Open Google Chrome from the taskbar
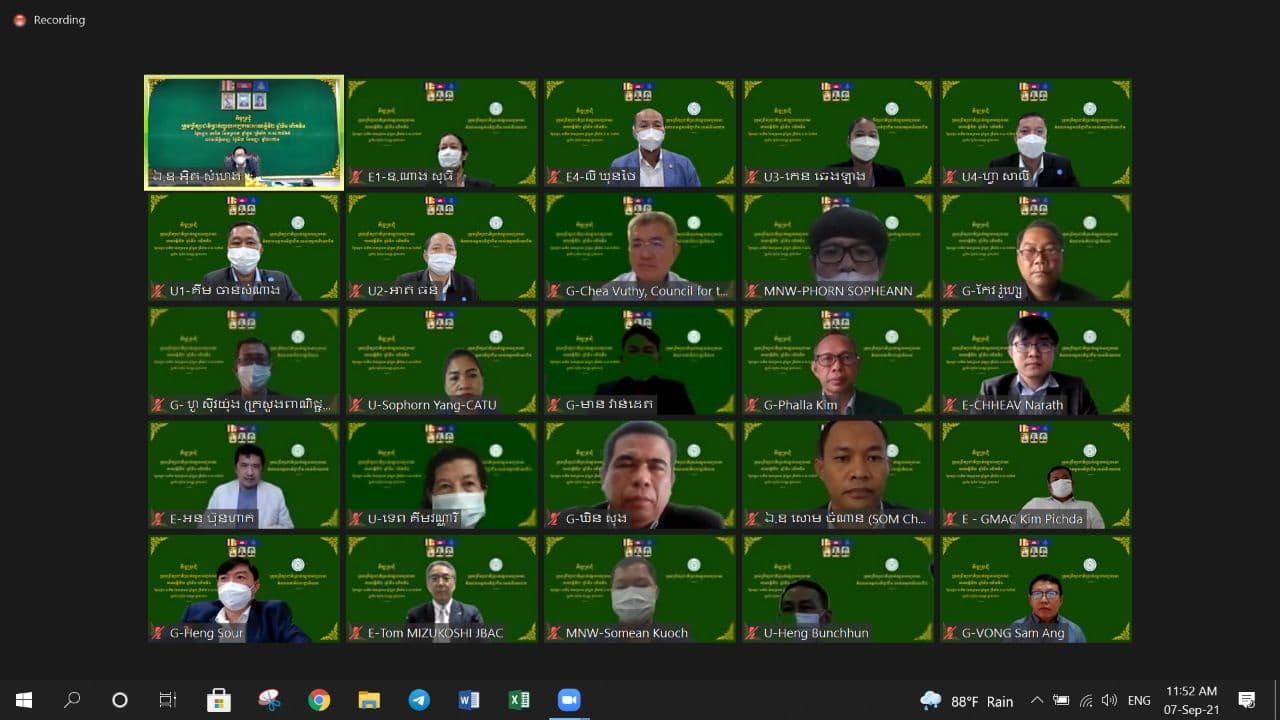1280x720 pixels. (319, 700)
